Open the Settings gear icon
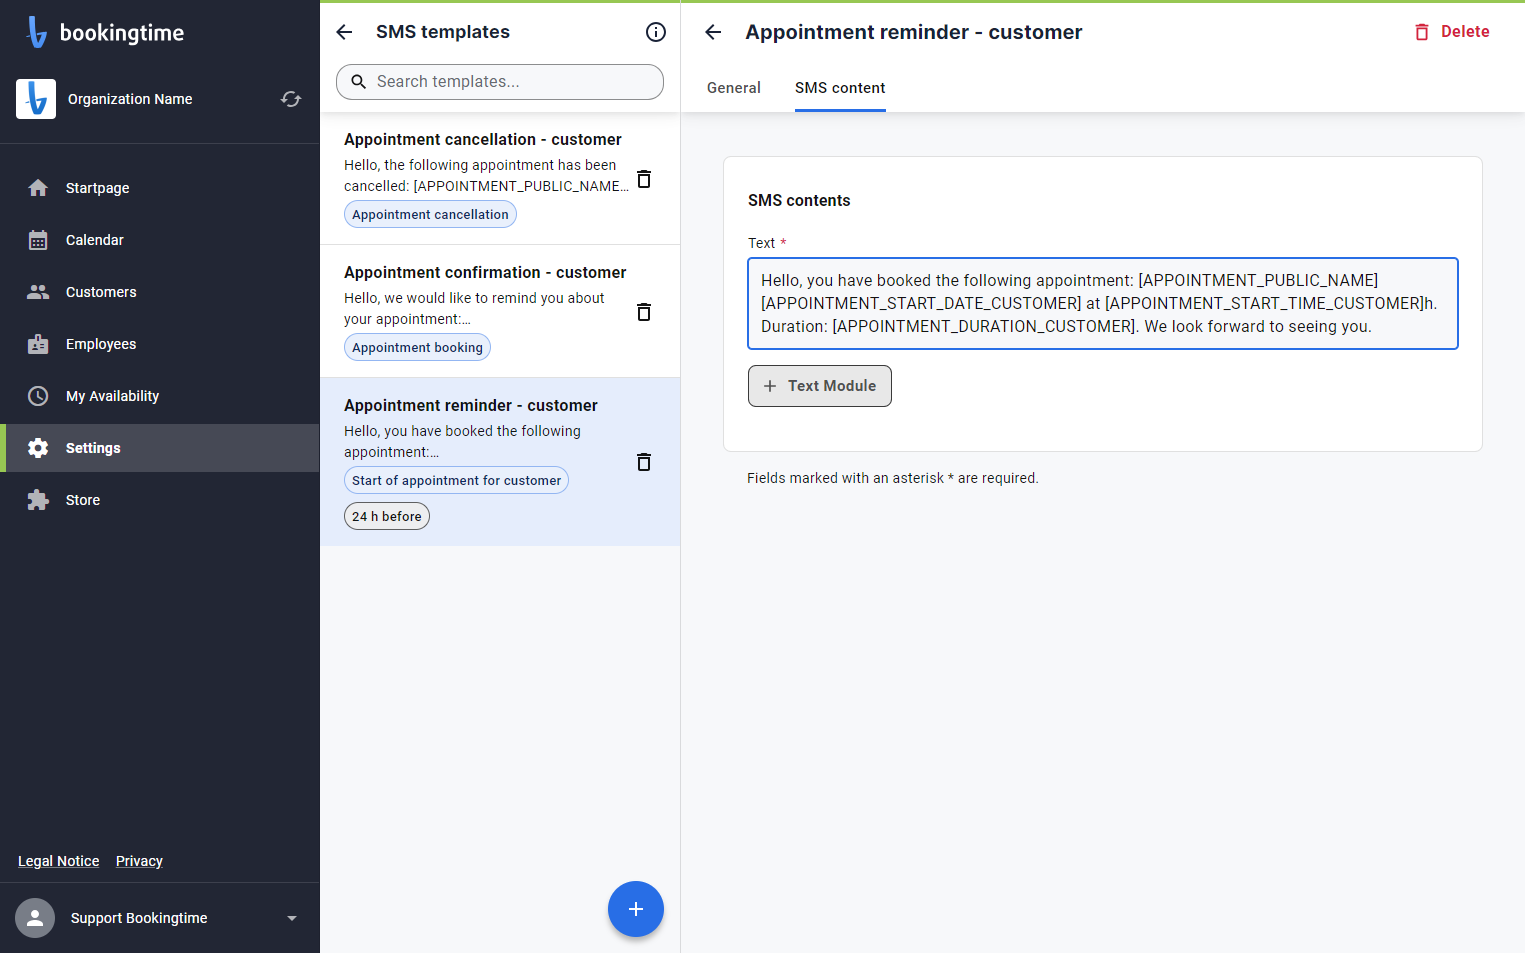This screenshot has width=1525, height=953. [38, 448]
